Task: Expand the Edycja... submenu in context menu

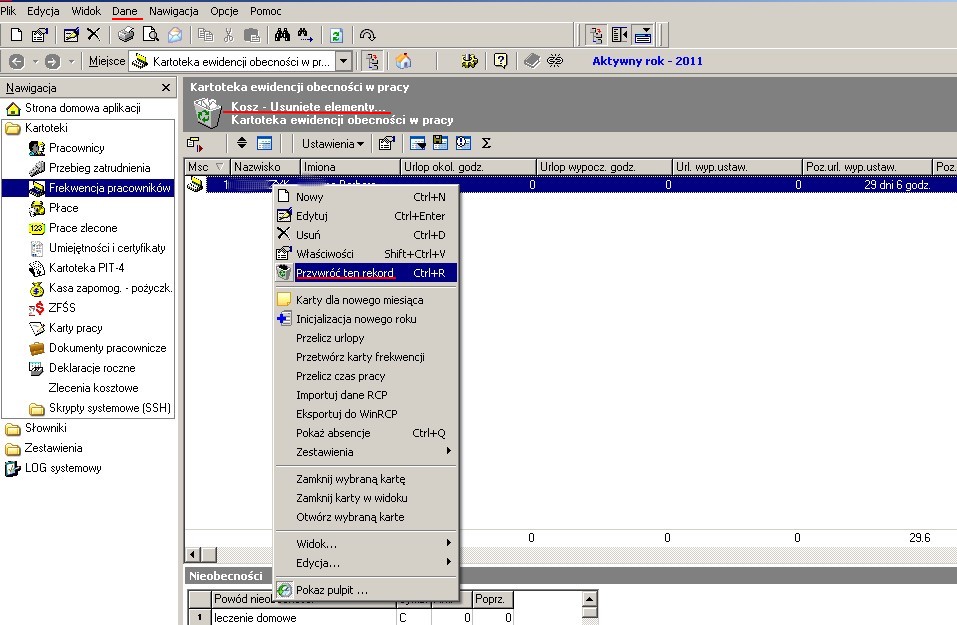Action: coord(366,563)
